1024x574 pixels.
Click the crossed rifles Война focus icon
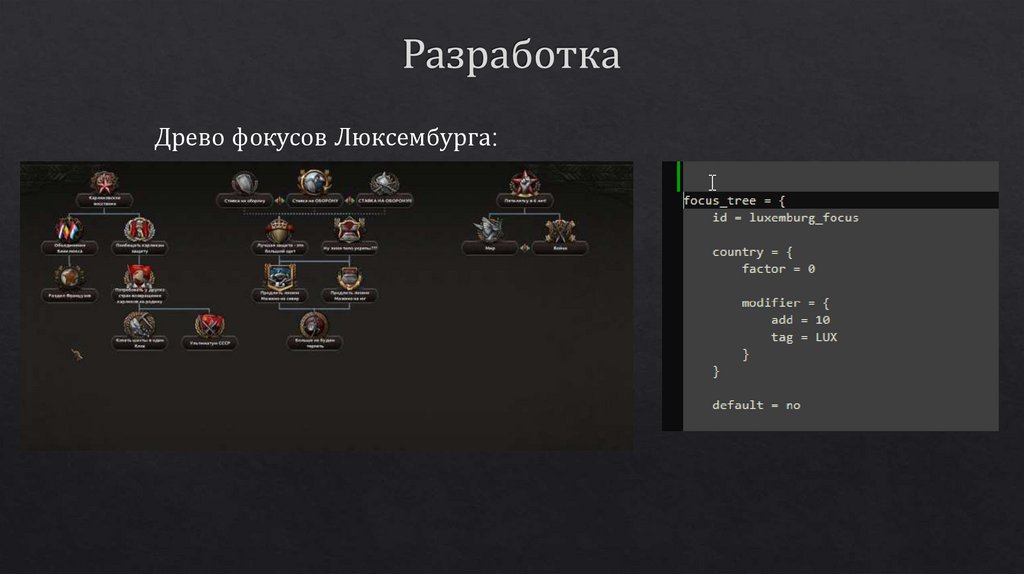point(560,230)
